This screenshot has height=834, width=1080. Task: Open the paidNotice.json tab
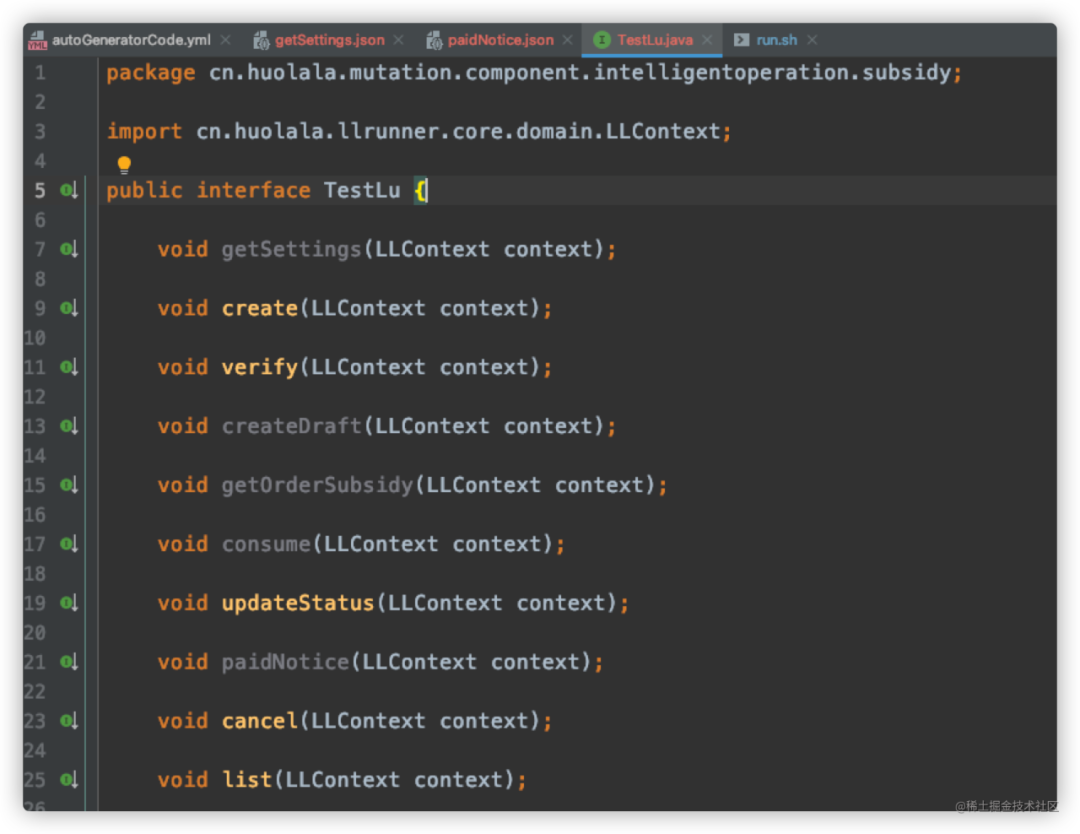tap(500, 40)
